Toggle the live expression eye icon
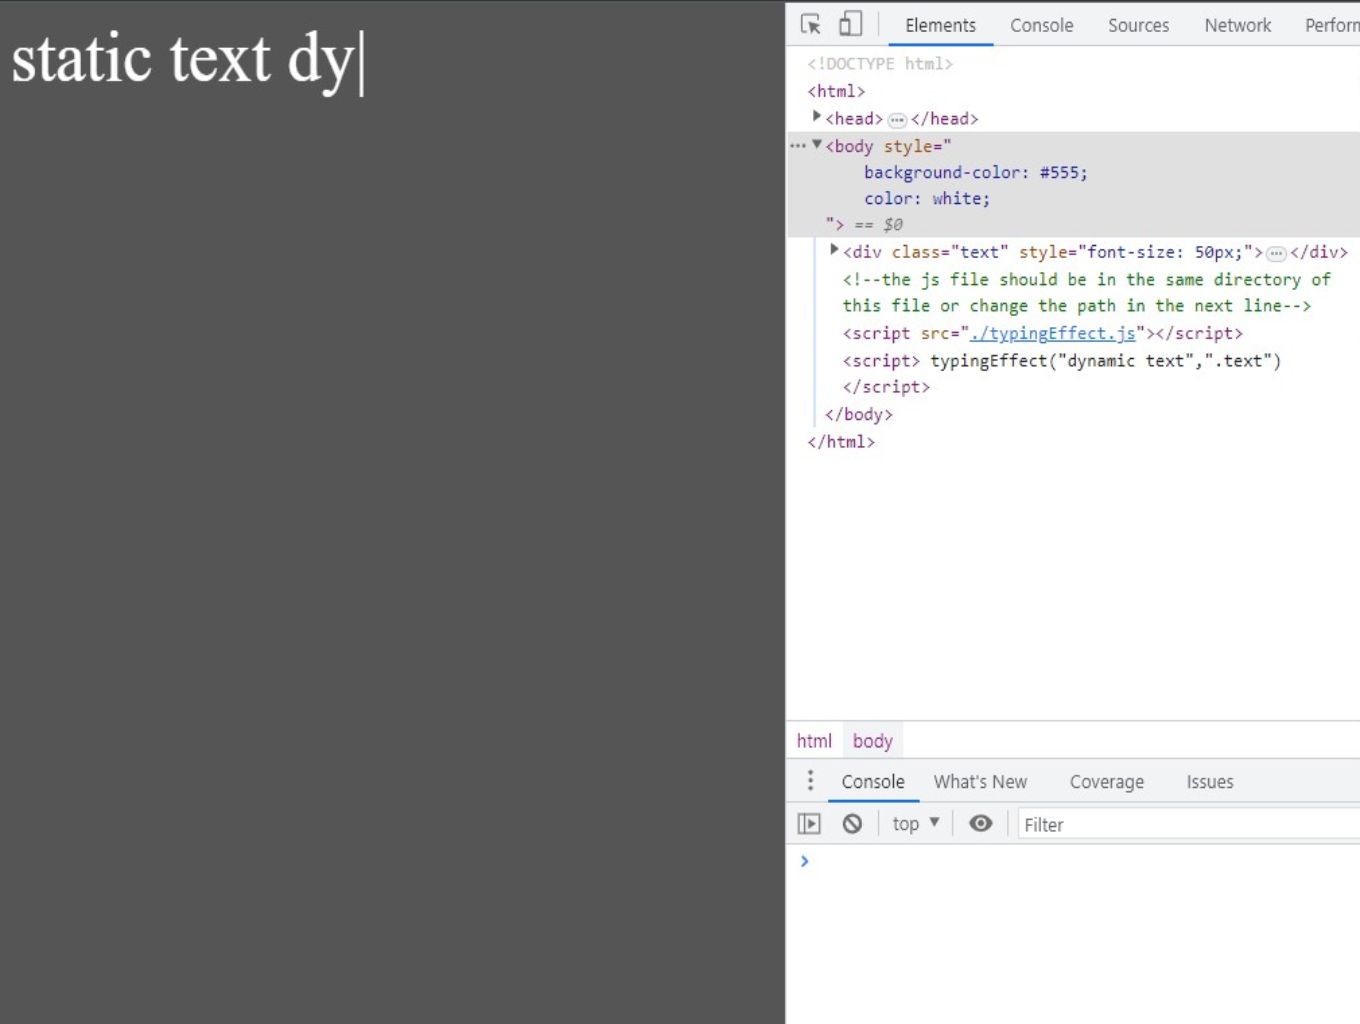The width and height of the screenshot is (1360, 1024). tap(981, 823)
